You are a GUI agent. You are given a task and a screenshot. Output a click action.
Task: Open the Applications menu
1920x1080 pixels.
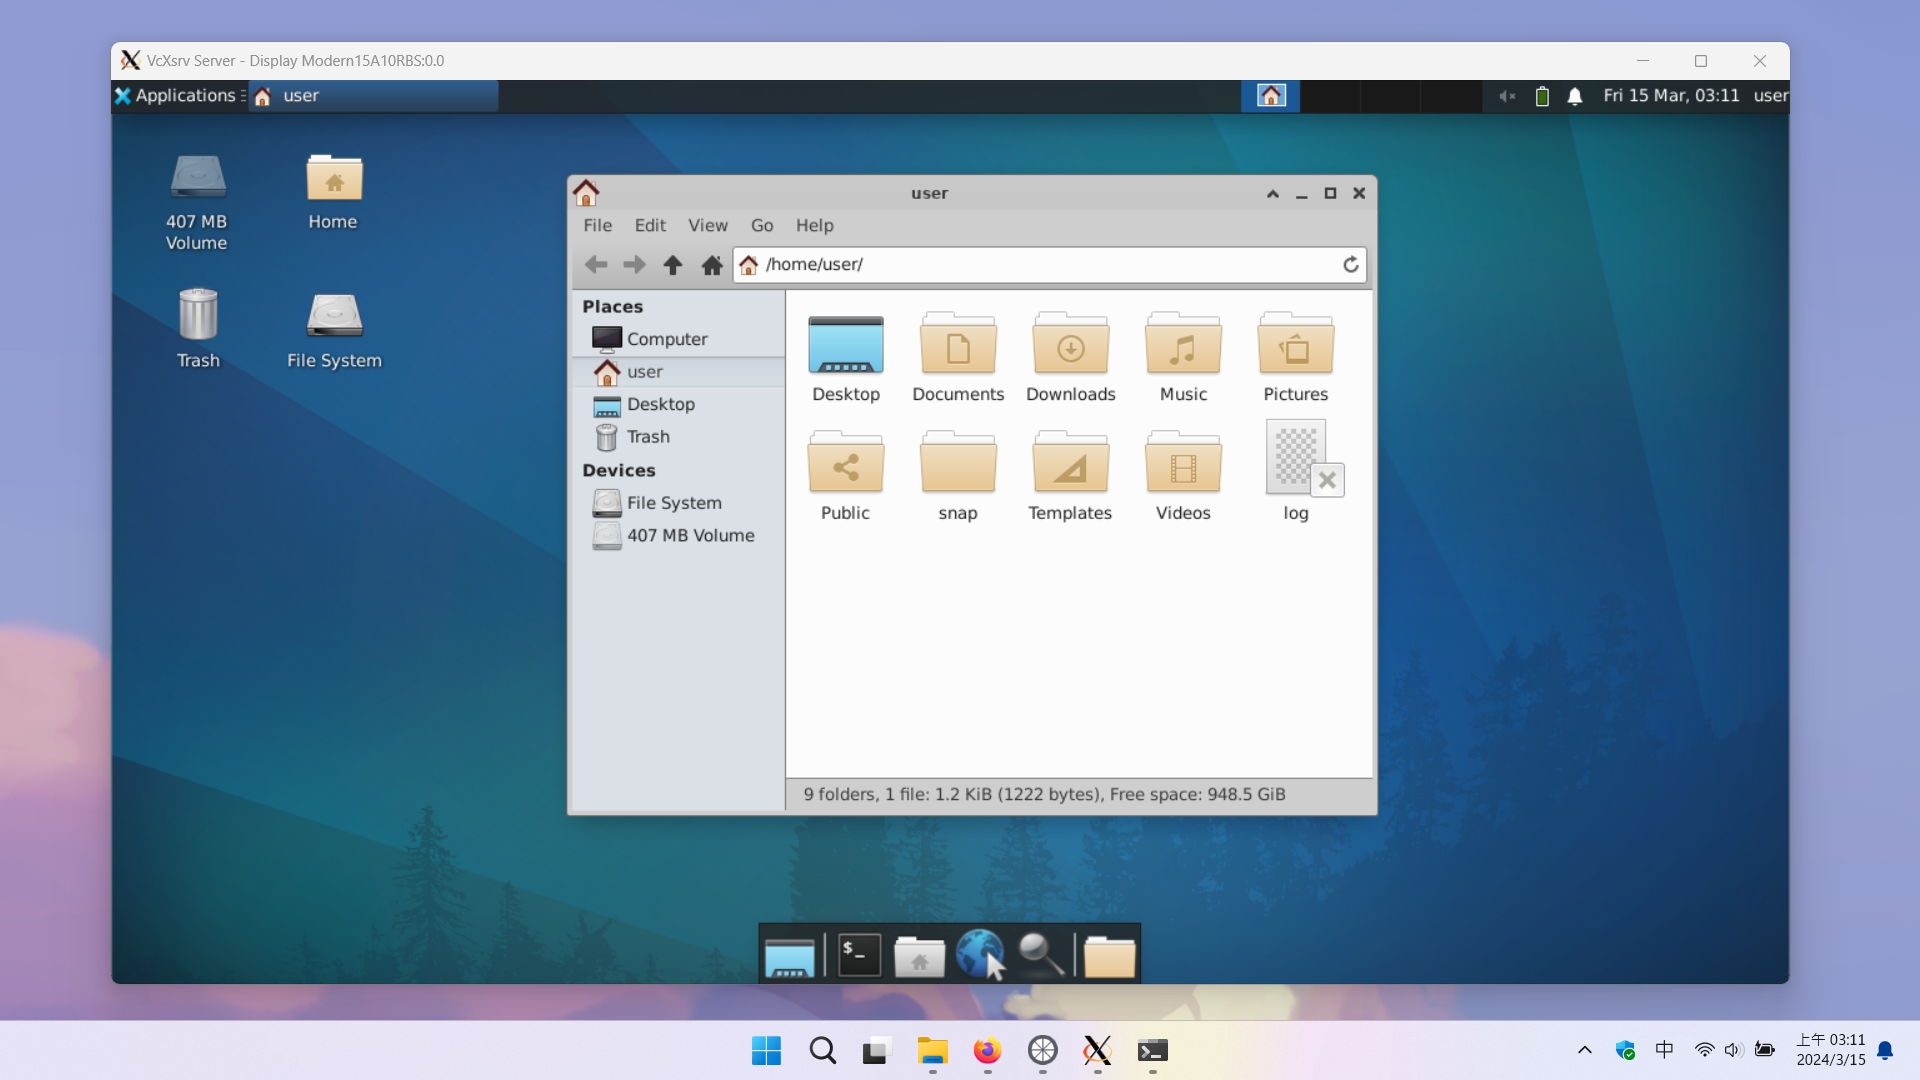pyautogui.click(x=176, y=96)
